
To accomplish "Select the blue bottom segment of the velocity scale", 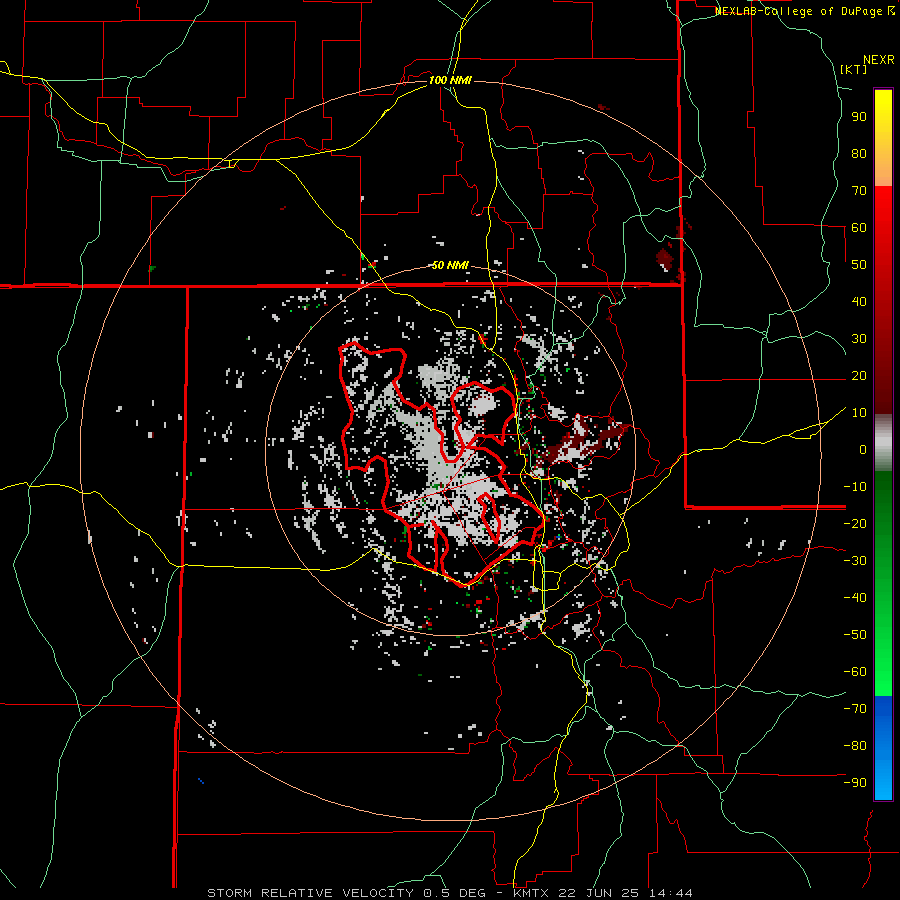I will pos(883,748).
